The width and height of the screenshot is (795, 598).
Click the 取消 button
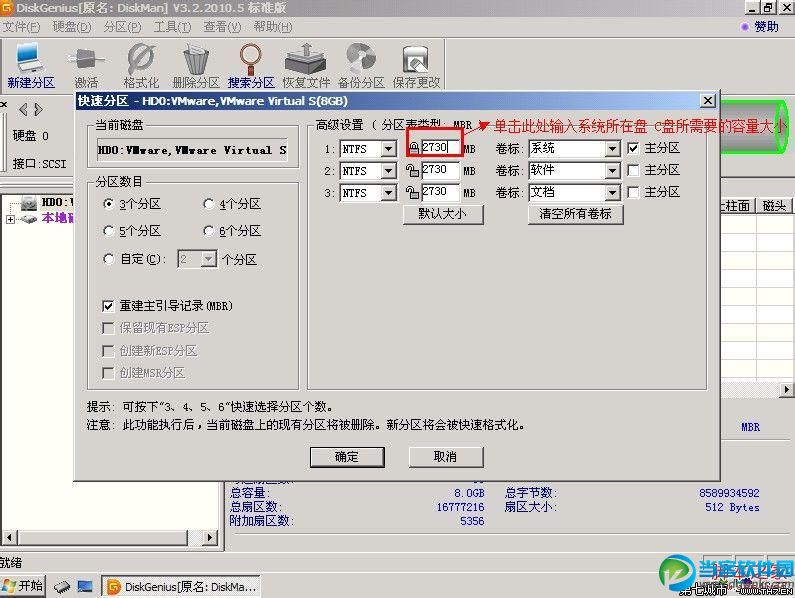pyautogui.click(x=446, y=457)
